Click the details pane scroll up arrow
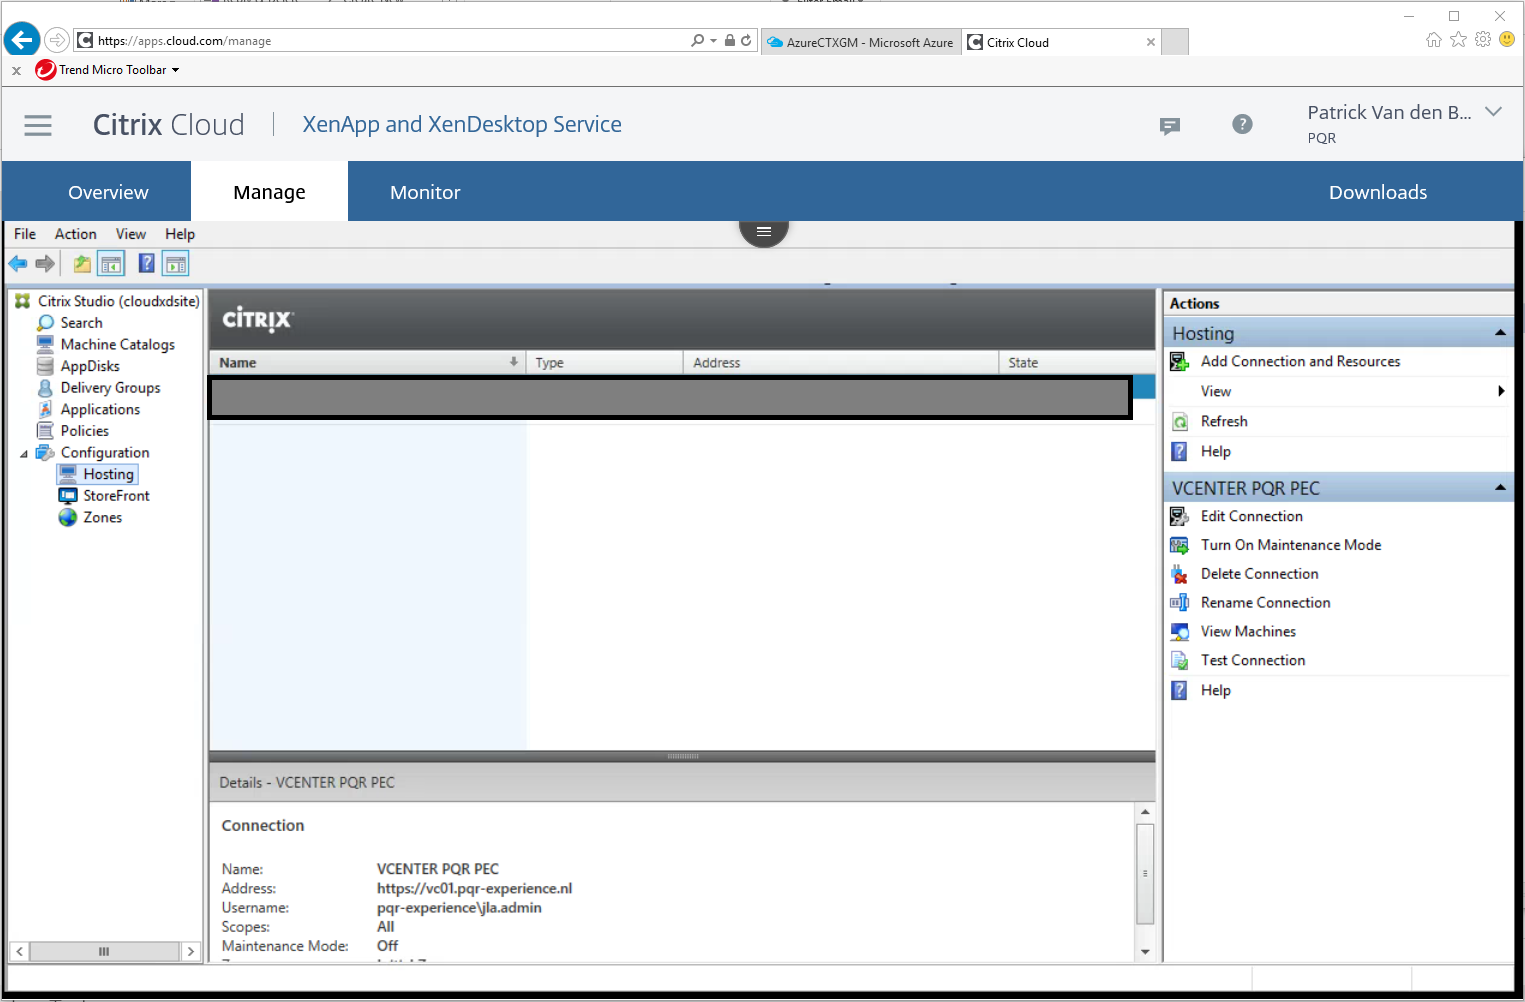The image size is (1525, 1002). (1146, 811)
